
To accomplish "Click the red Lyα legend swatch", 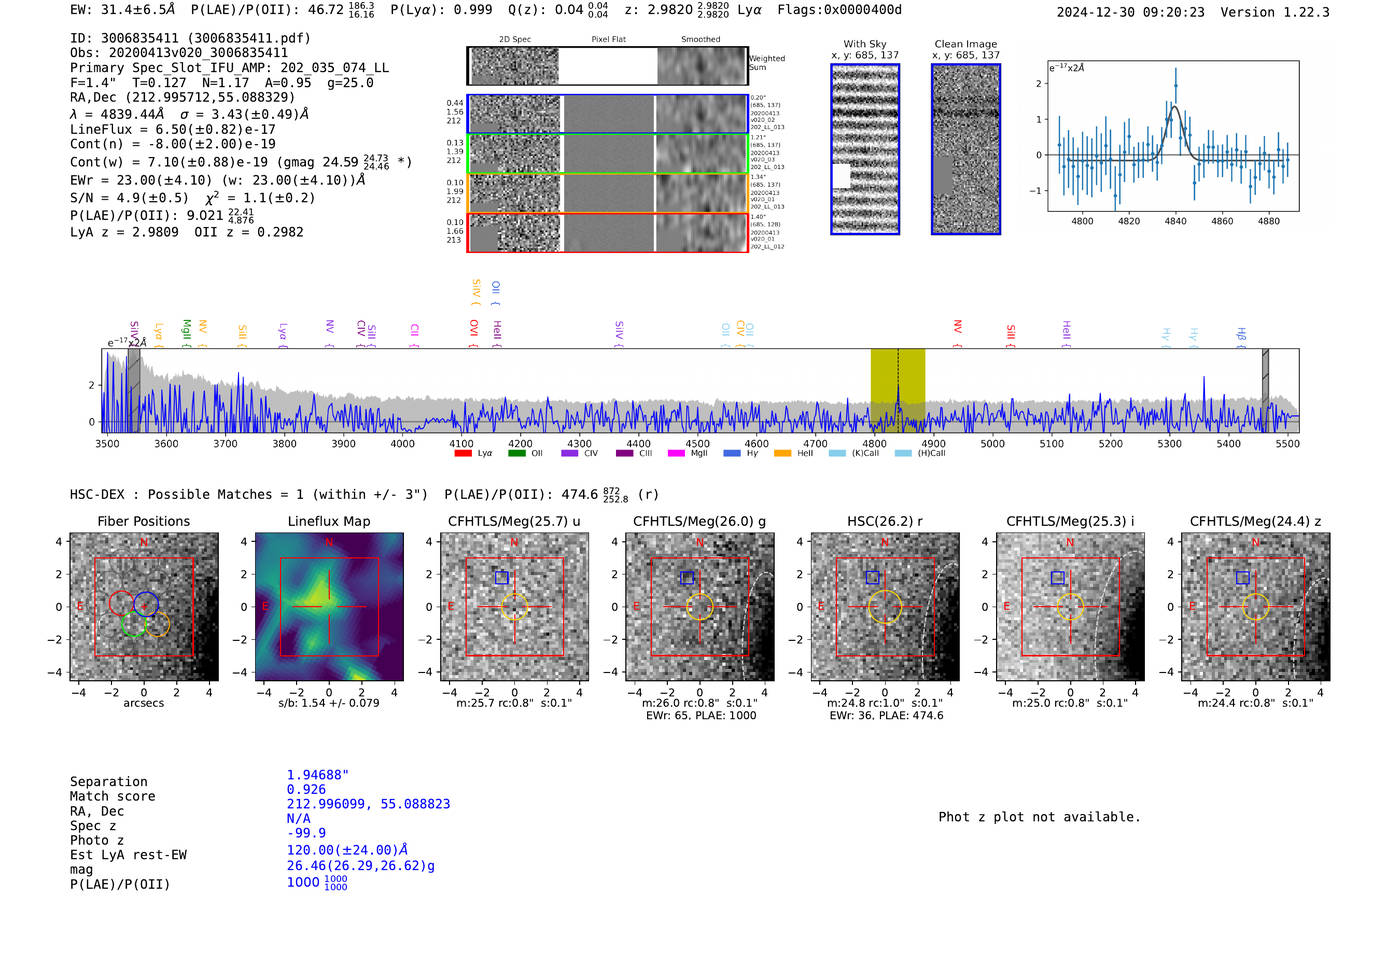I will tap(463, 453).
